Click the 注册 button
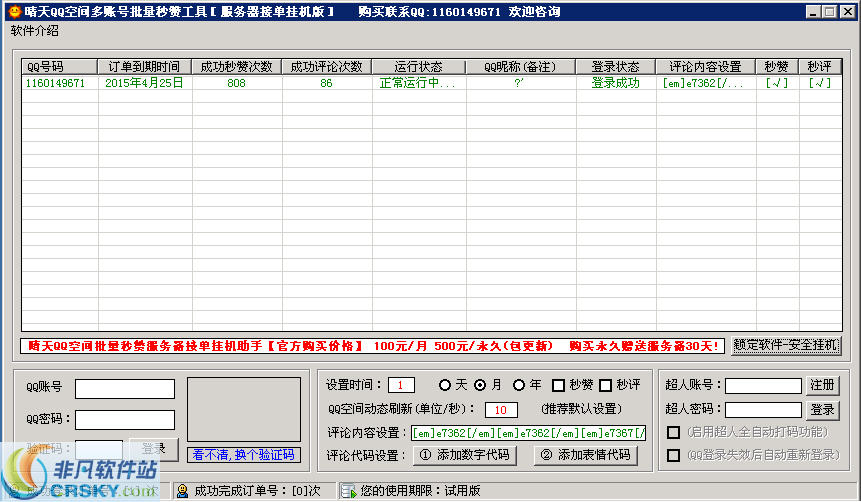Screen dimensions: 861x502 pyautogui.click(x=822, y=385)
